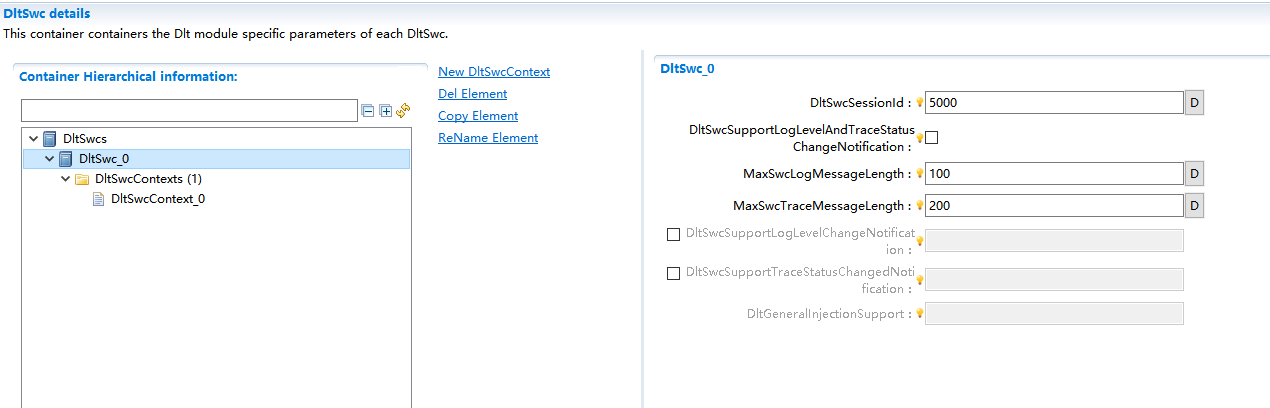Click lightbulb hint beside MaxSwcLogMessageLength
The height and width of the screenshot is (408, 1270).
coord(920,174)
